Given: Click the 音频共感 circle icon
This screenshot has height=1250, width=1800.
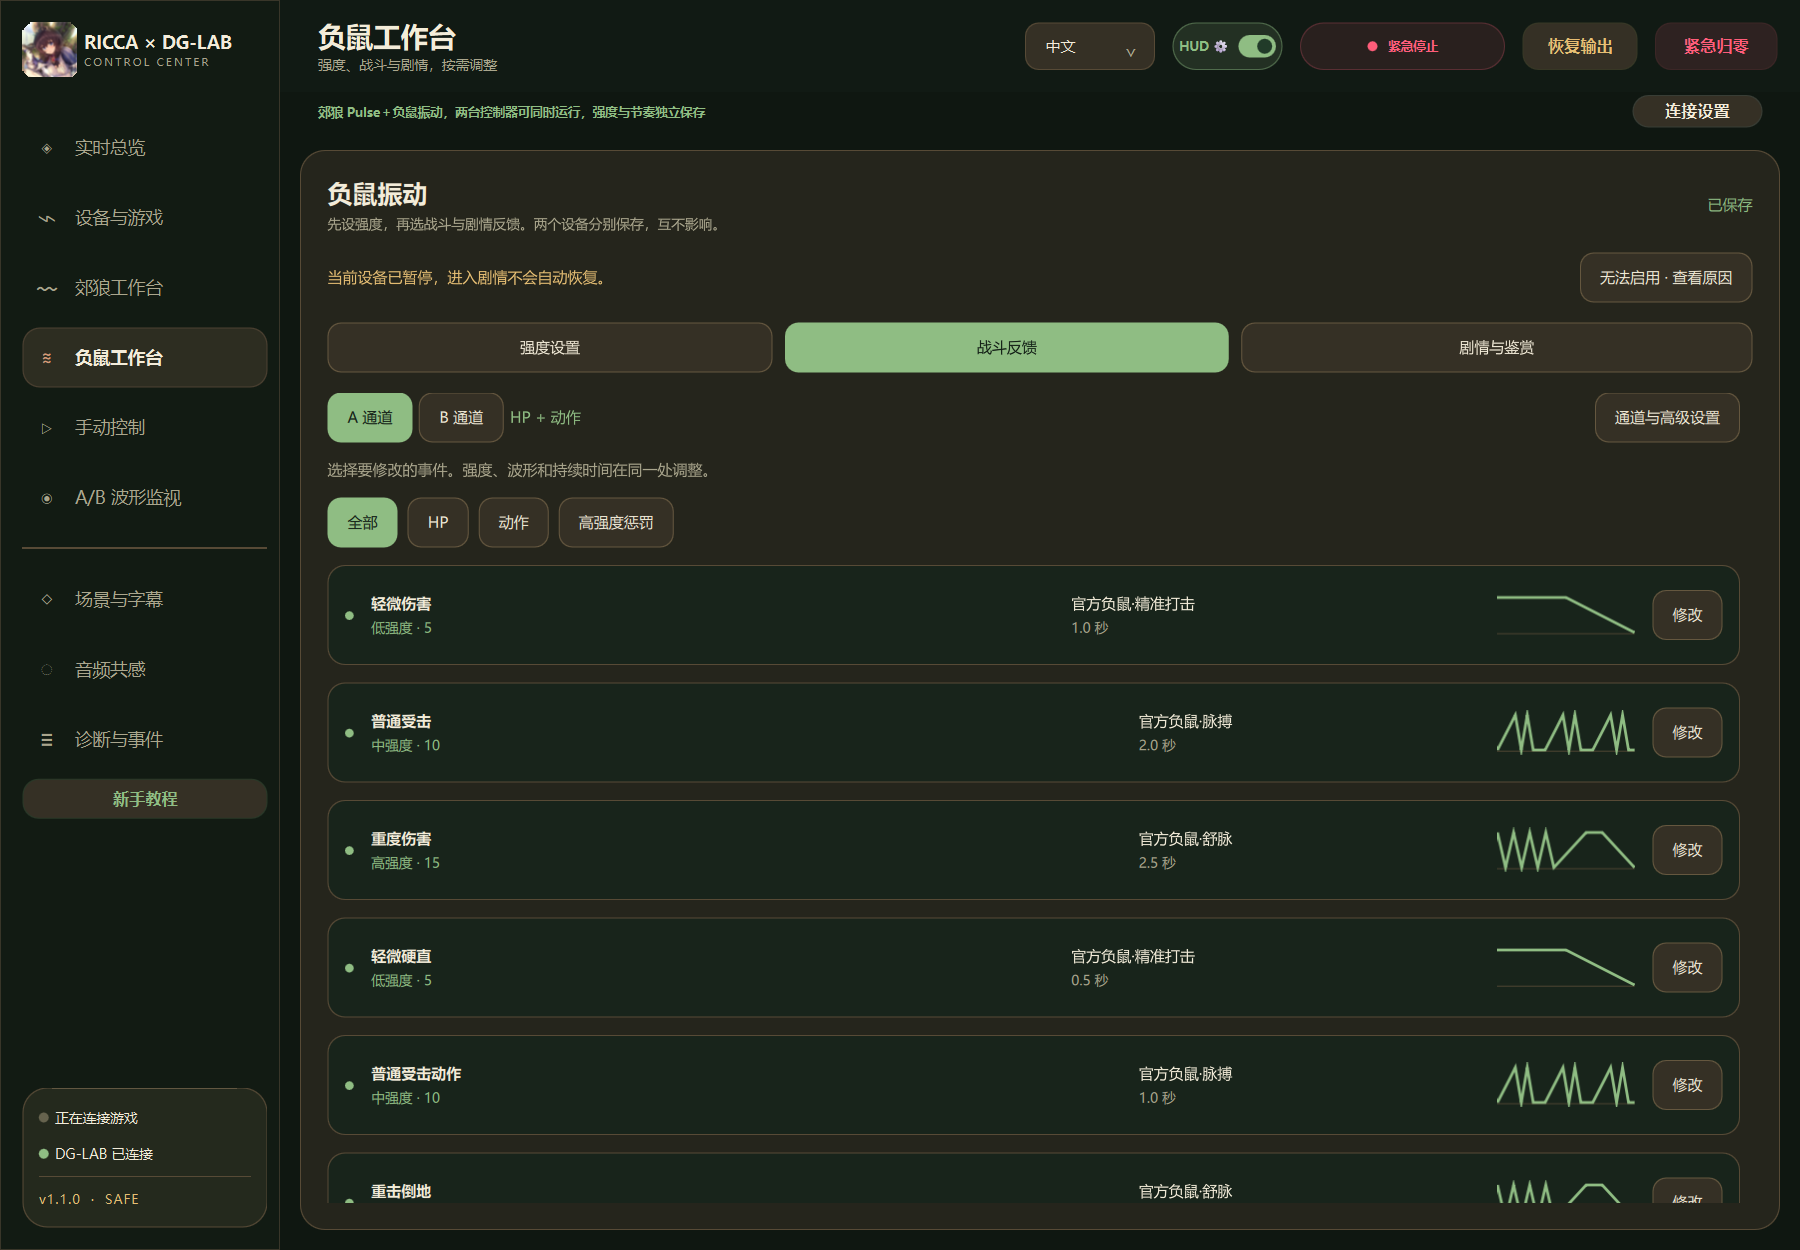Looking at the screenshot, I should (x=46, y=670).
